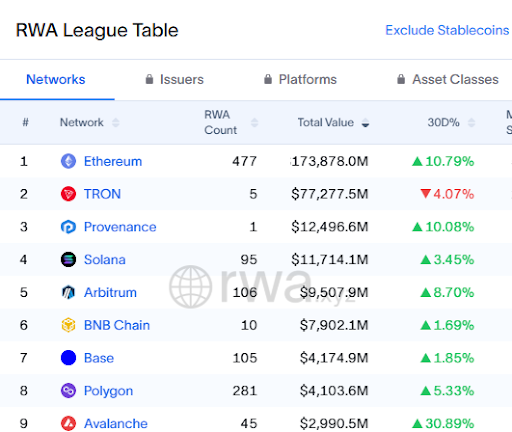This screenshot has width=512, height=432.
Task: Open the Ethereum network link
Action: tap(113, 161)
